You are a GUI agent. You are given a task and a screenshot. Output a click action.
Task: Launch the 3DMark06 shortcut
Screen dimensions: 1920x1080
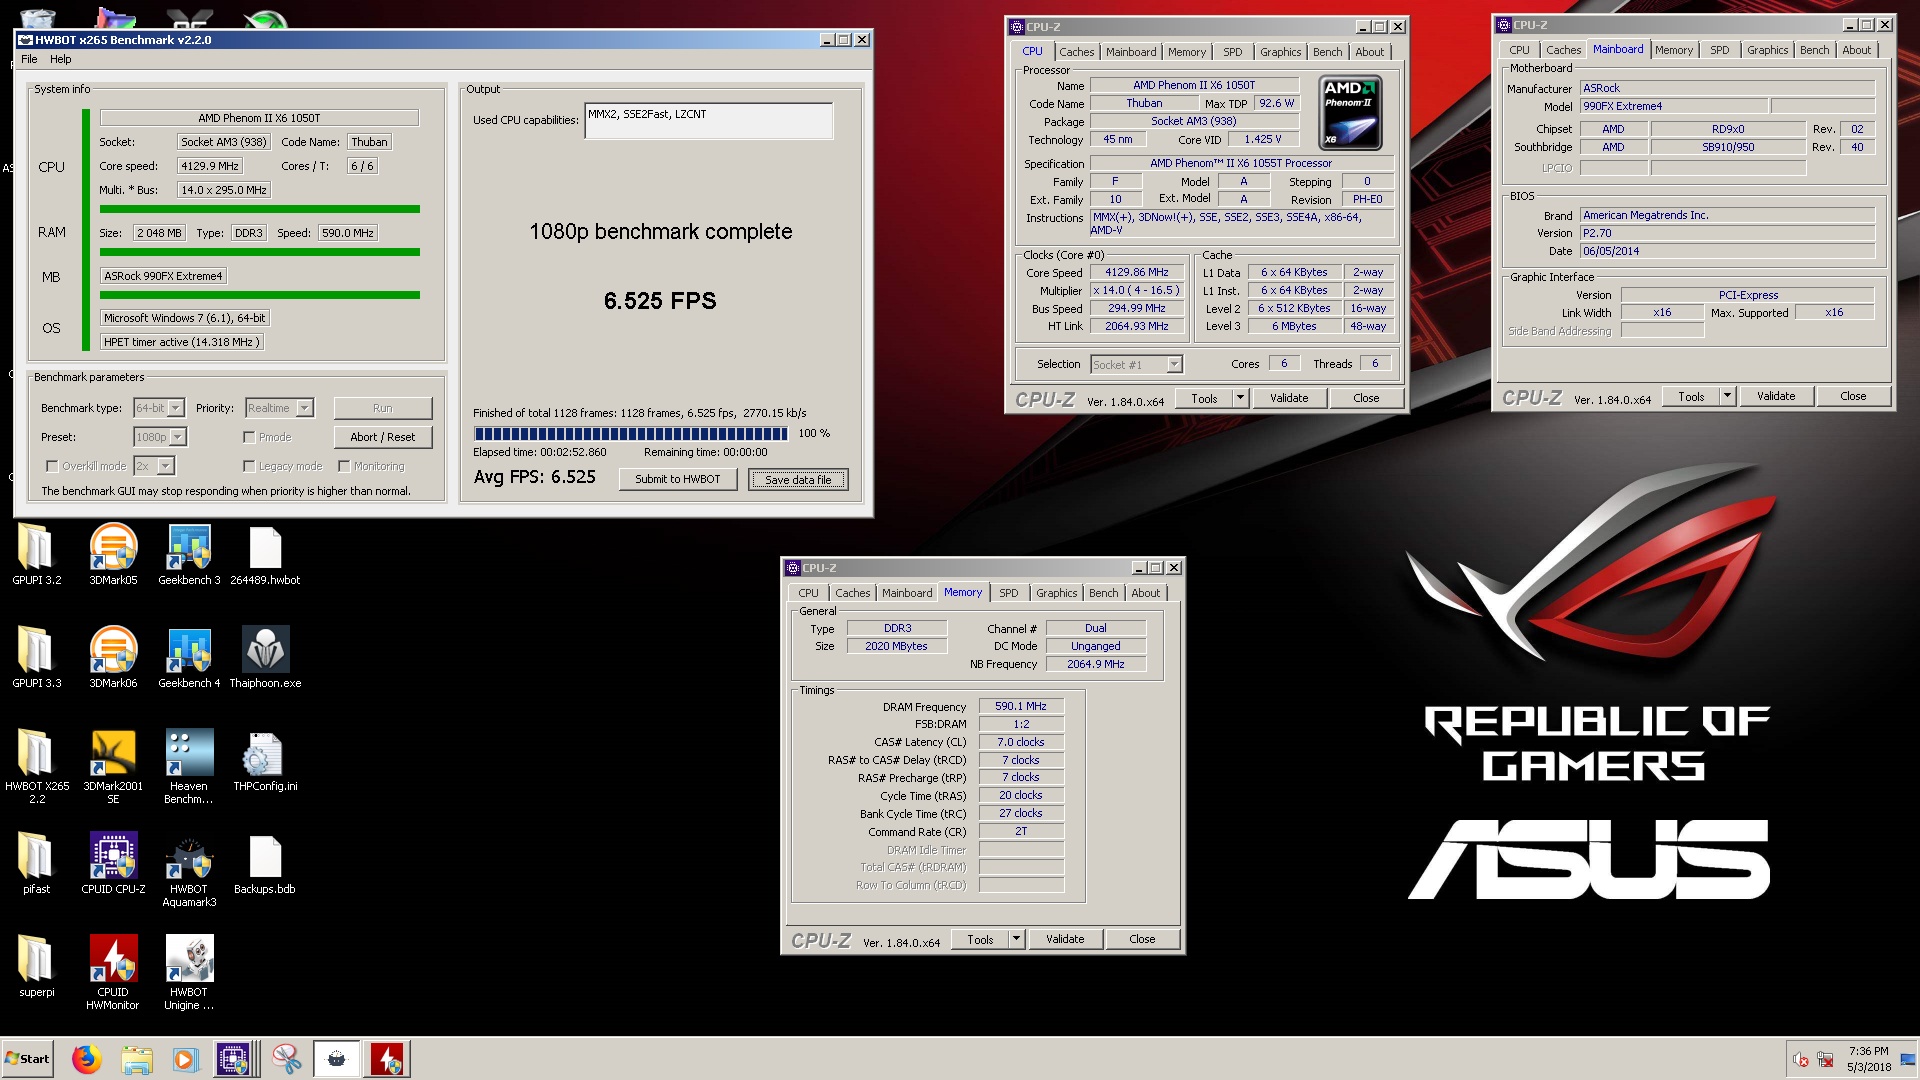pyautogui.click(x=113, y=656)
